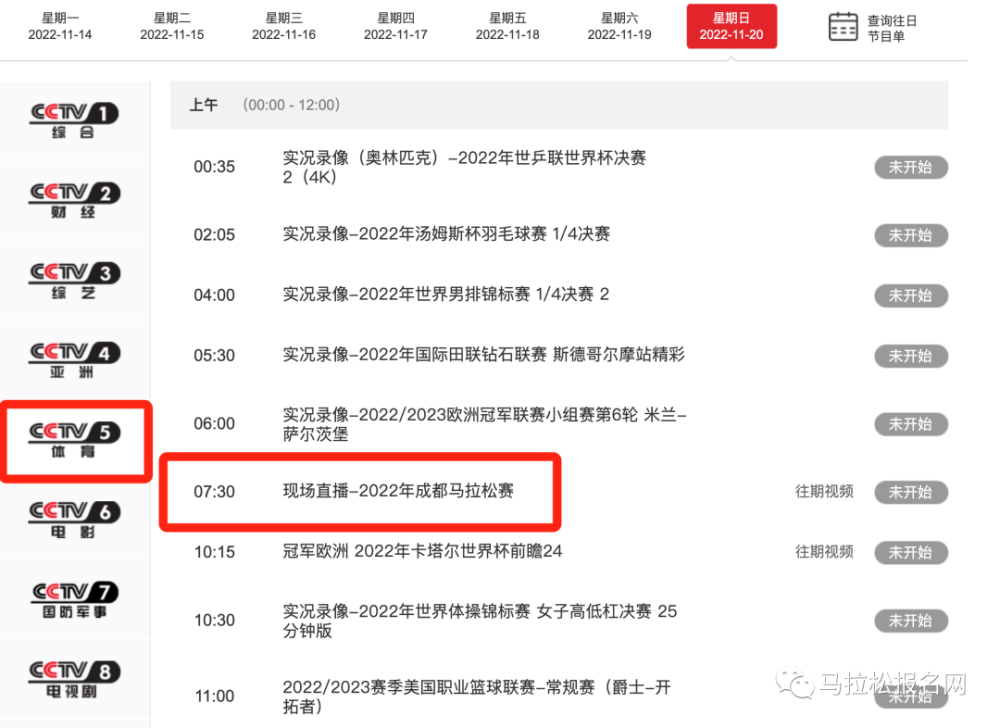The image size is (1000, 728).
Task: Select program 冠军欧洲 2022年卡塔尔世界杯前瞻24
Action: coord(422,551)
